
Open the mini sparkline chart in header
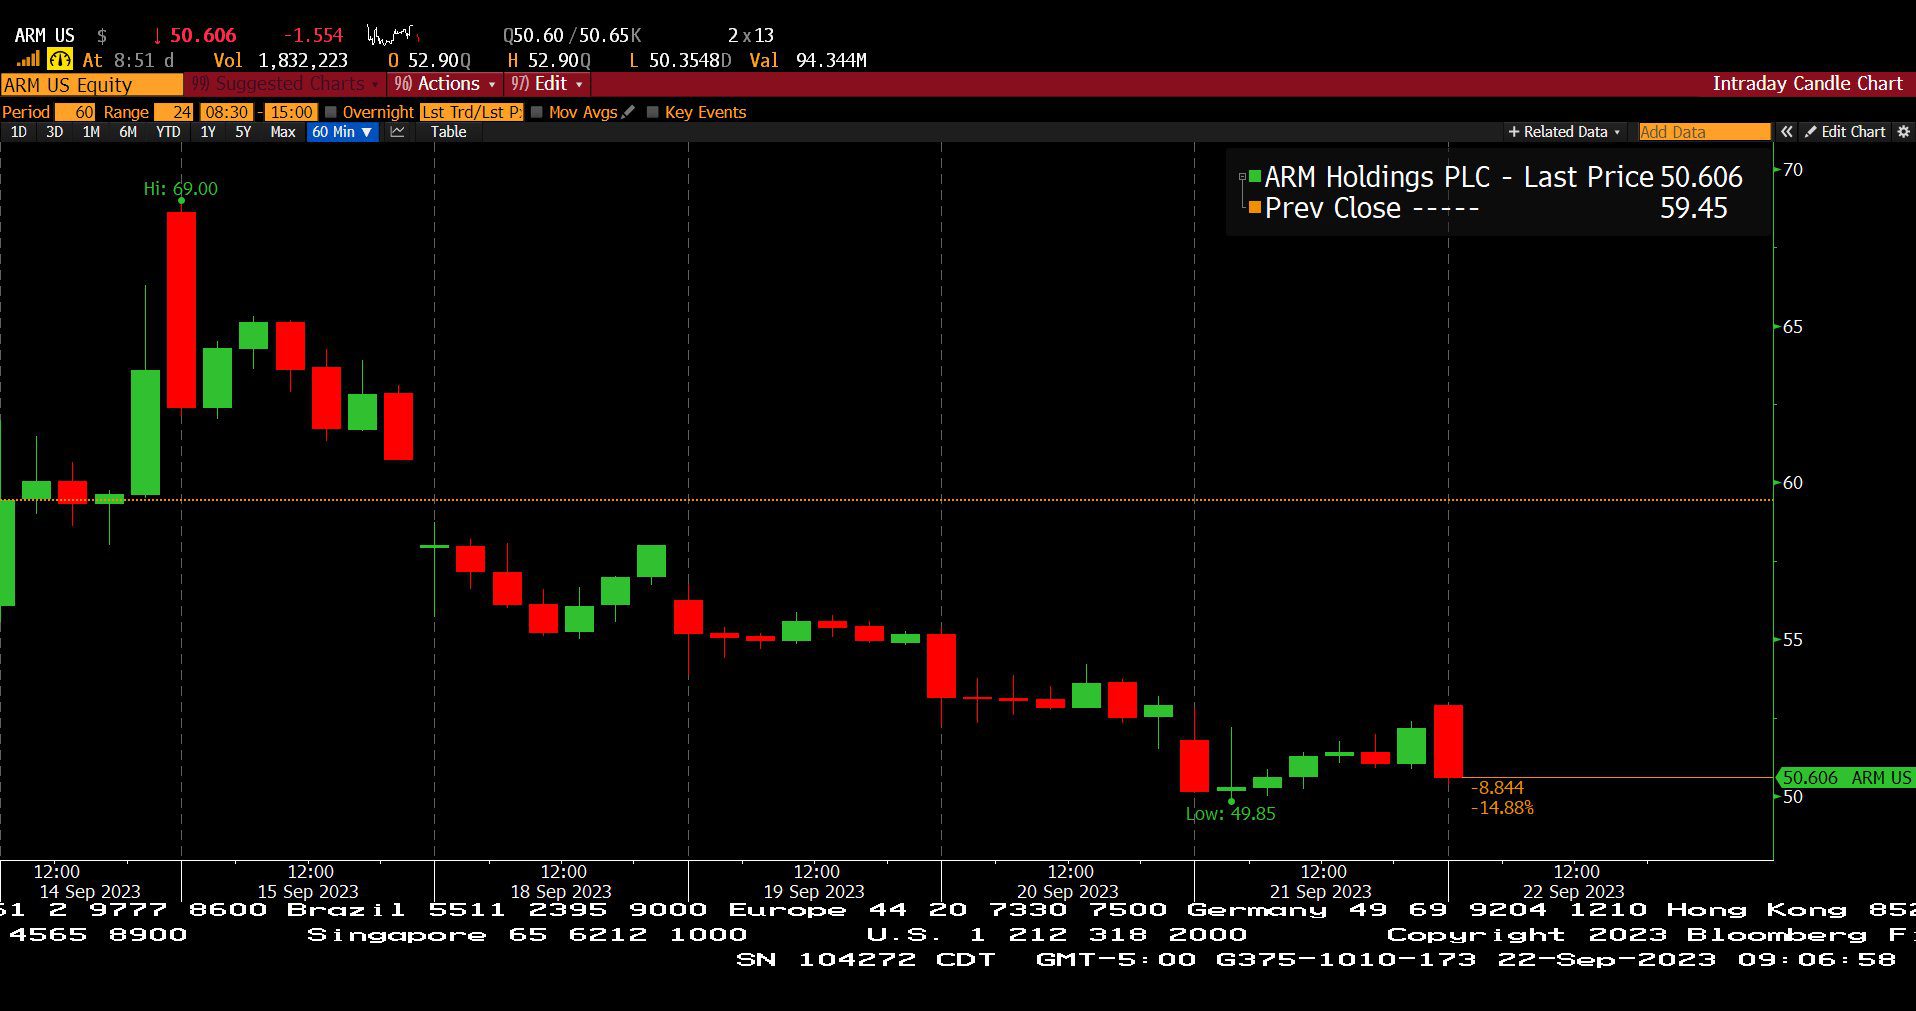(391, 36)
